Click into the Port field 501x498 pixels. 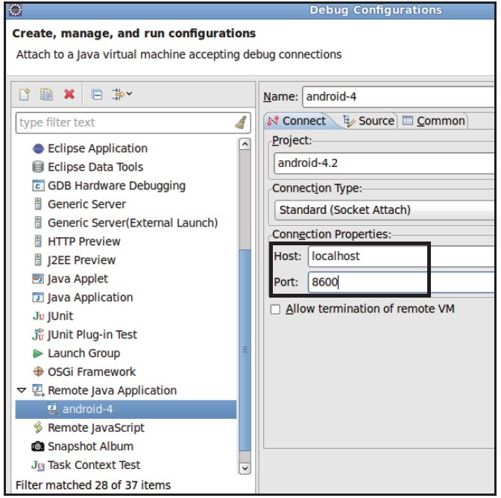[401, 282]
